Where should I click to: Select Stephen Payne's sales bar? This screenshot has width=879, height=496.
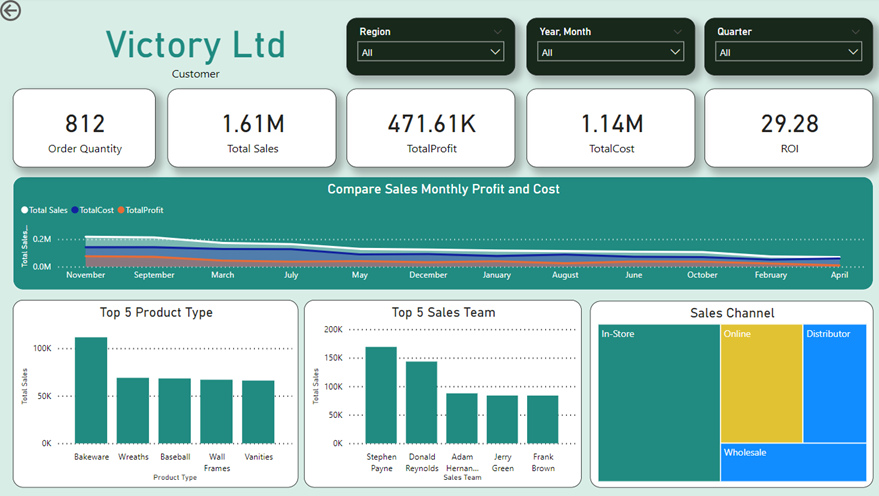tap(381, 395)
